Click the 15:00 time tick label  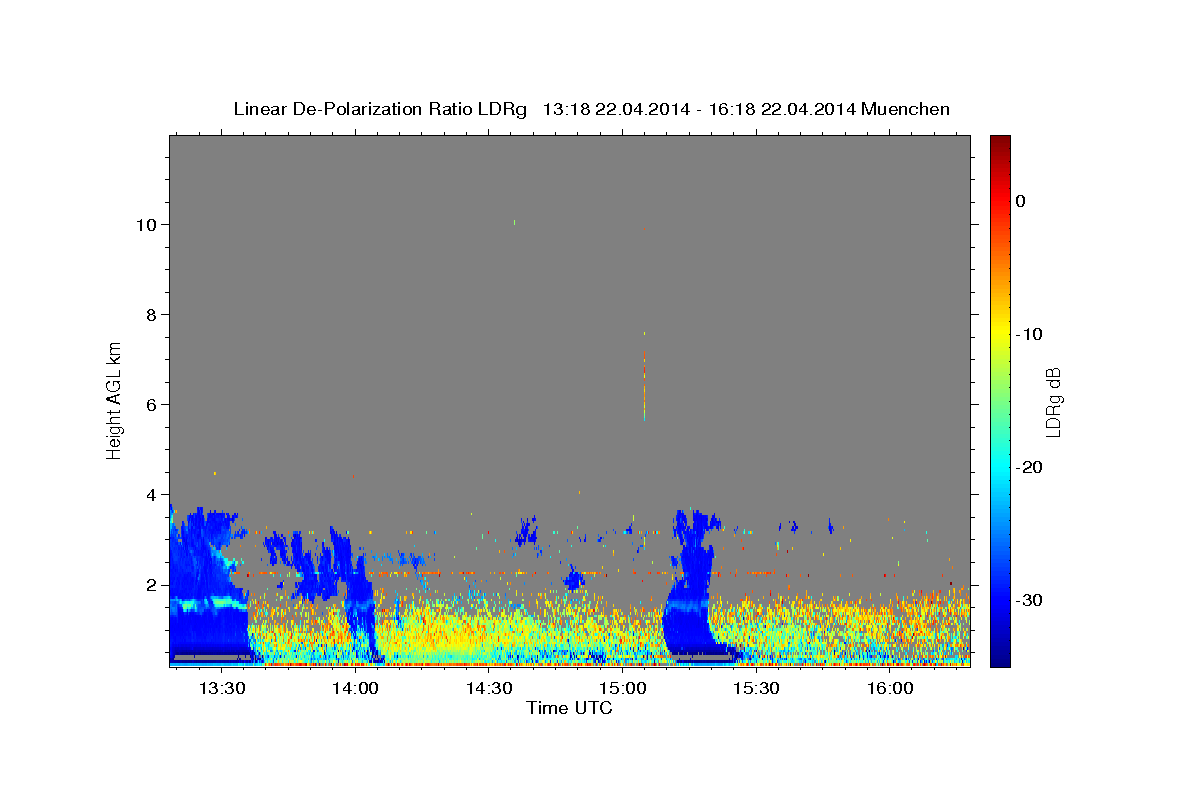[622, 689]
